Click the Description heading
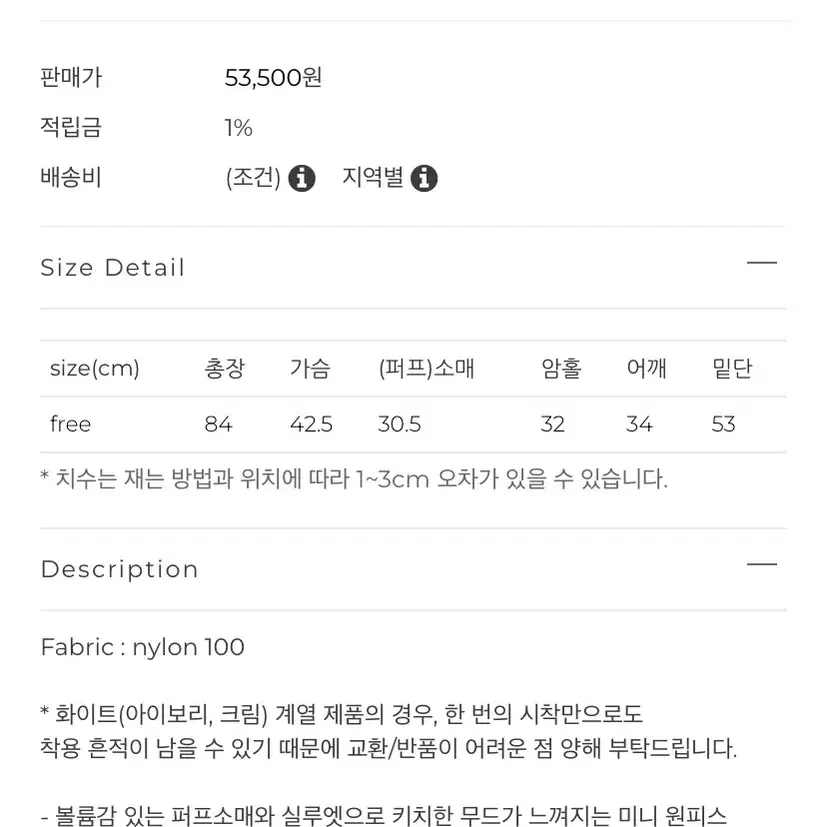This screenshot has height=827, width=827. (120, 569)
